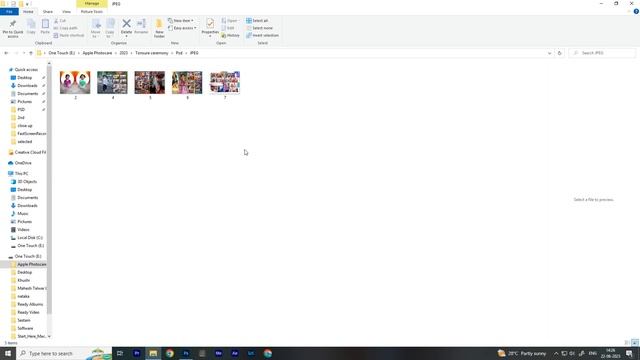Image resolution: width=640 pixels, height=360 pixels.
Task: Click the Windows Start button
Action: coord(8,353)
